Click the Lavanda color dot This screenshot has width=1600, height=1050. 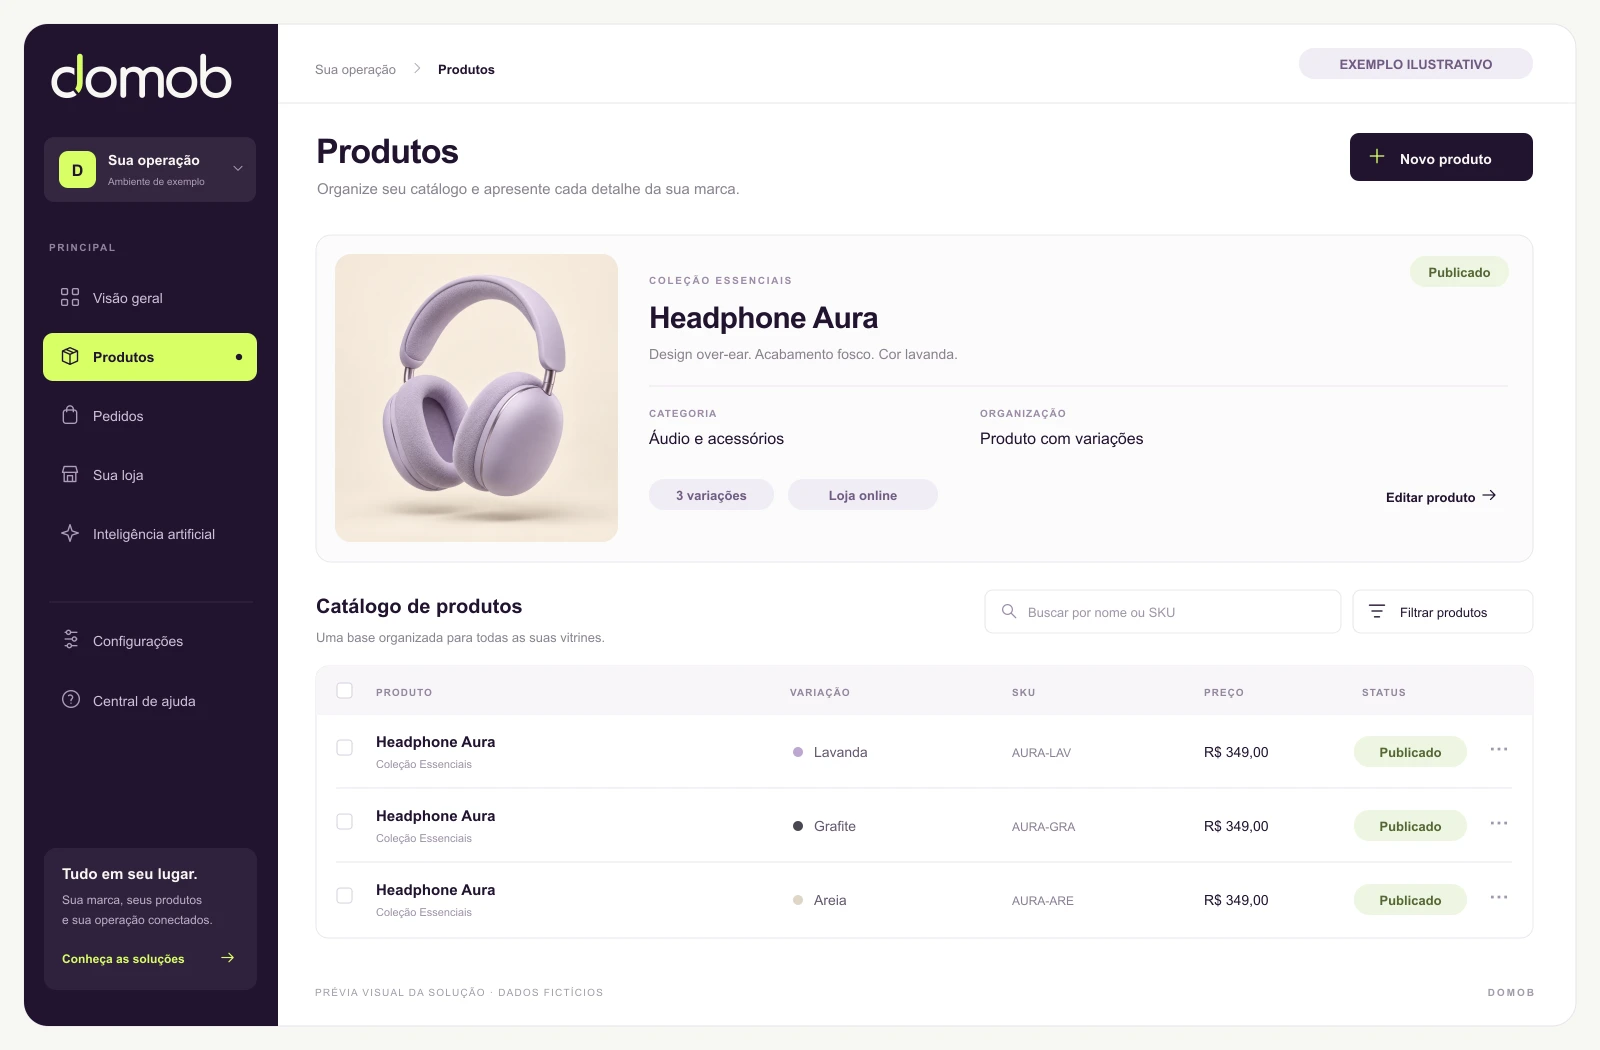pyautogui.click(x=798, y=752)
